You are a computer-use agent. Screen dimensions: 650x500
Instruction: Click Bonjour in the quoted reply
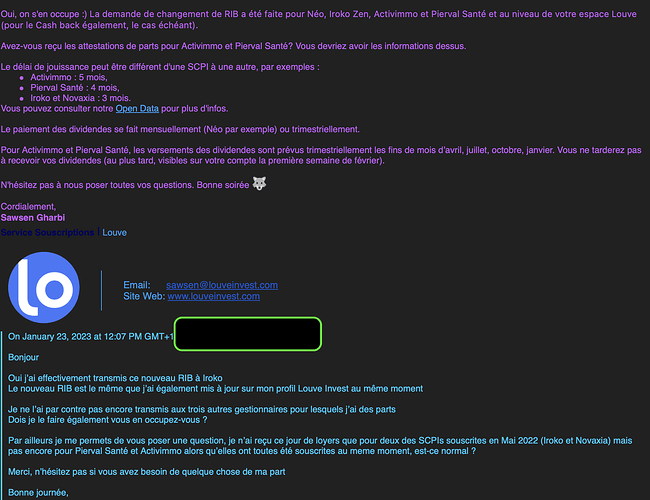pyautogui.click(x=24, y=357)
